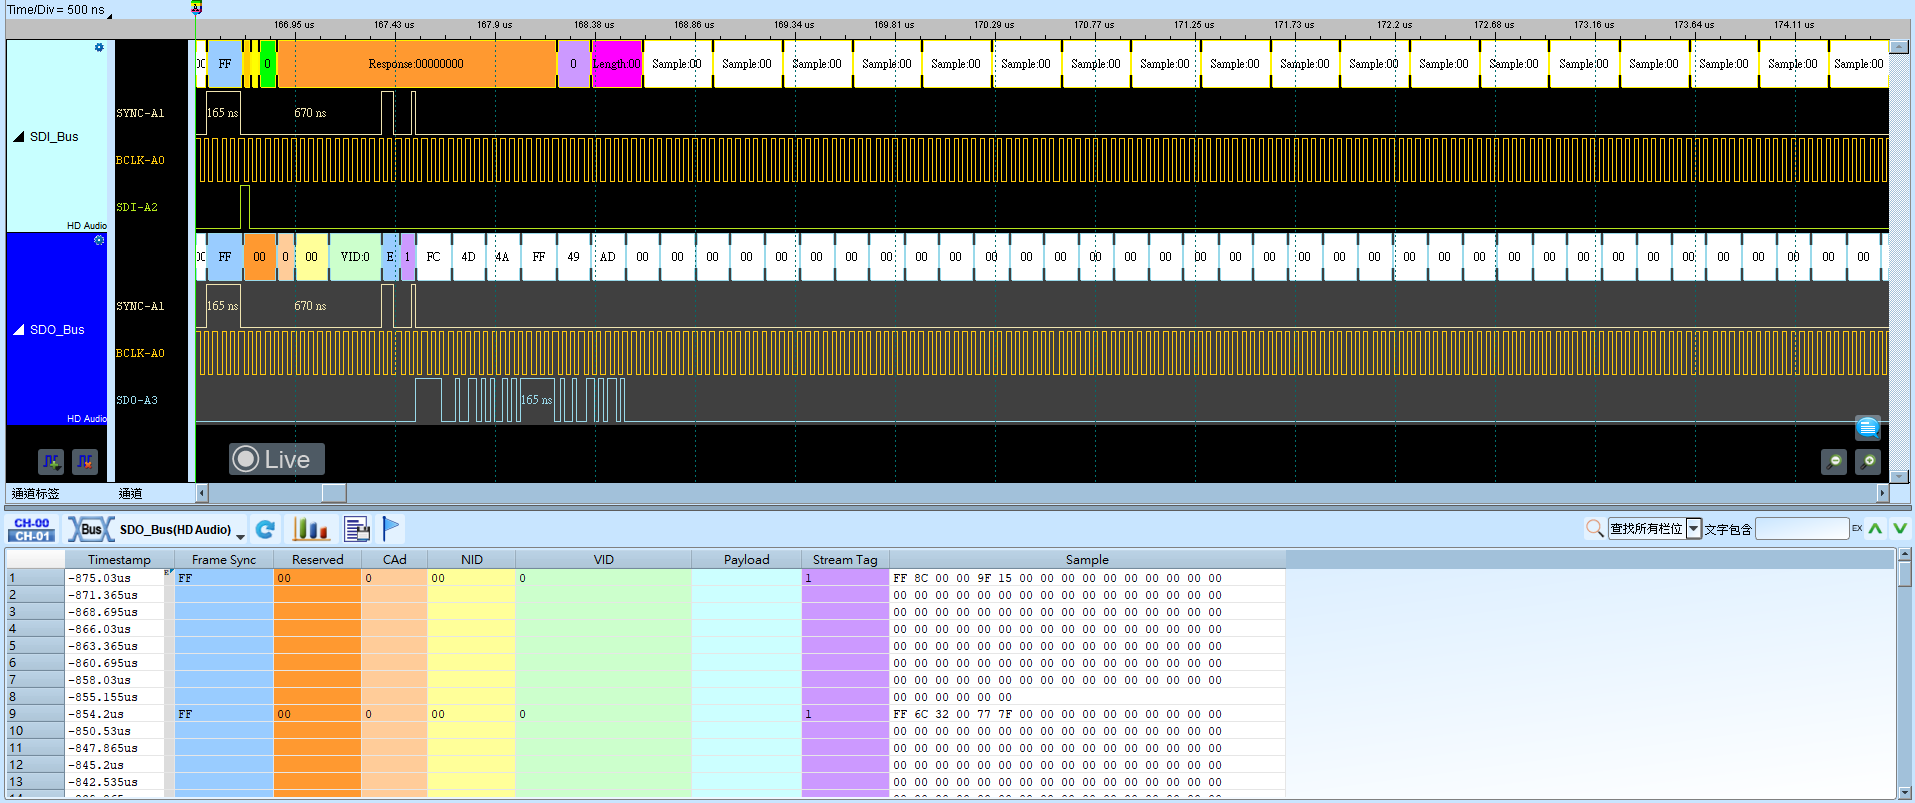
Task: Zoom in the waveform view
Action: (x=1868, y=461)
